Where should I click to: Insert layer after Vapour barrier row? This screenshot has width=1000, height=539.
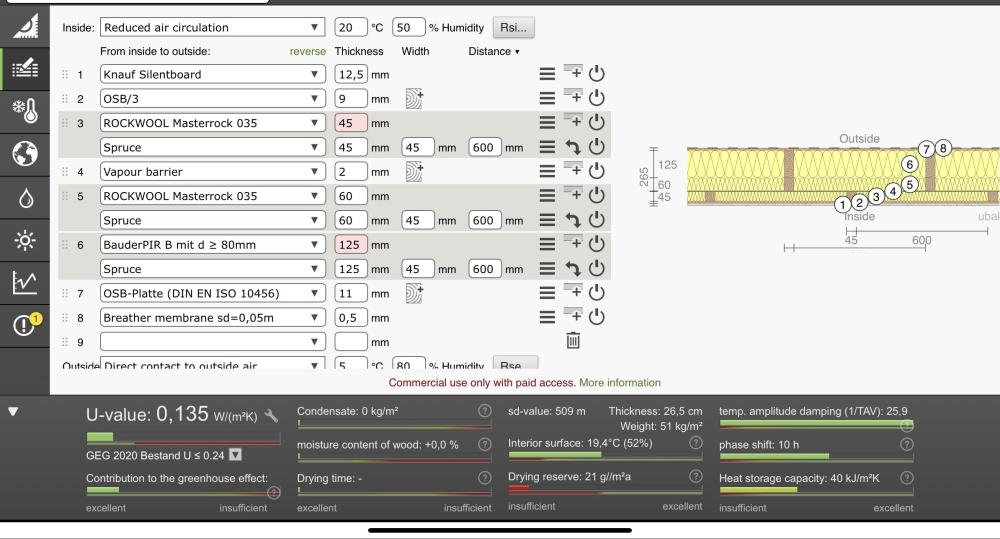573,169
